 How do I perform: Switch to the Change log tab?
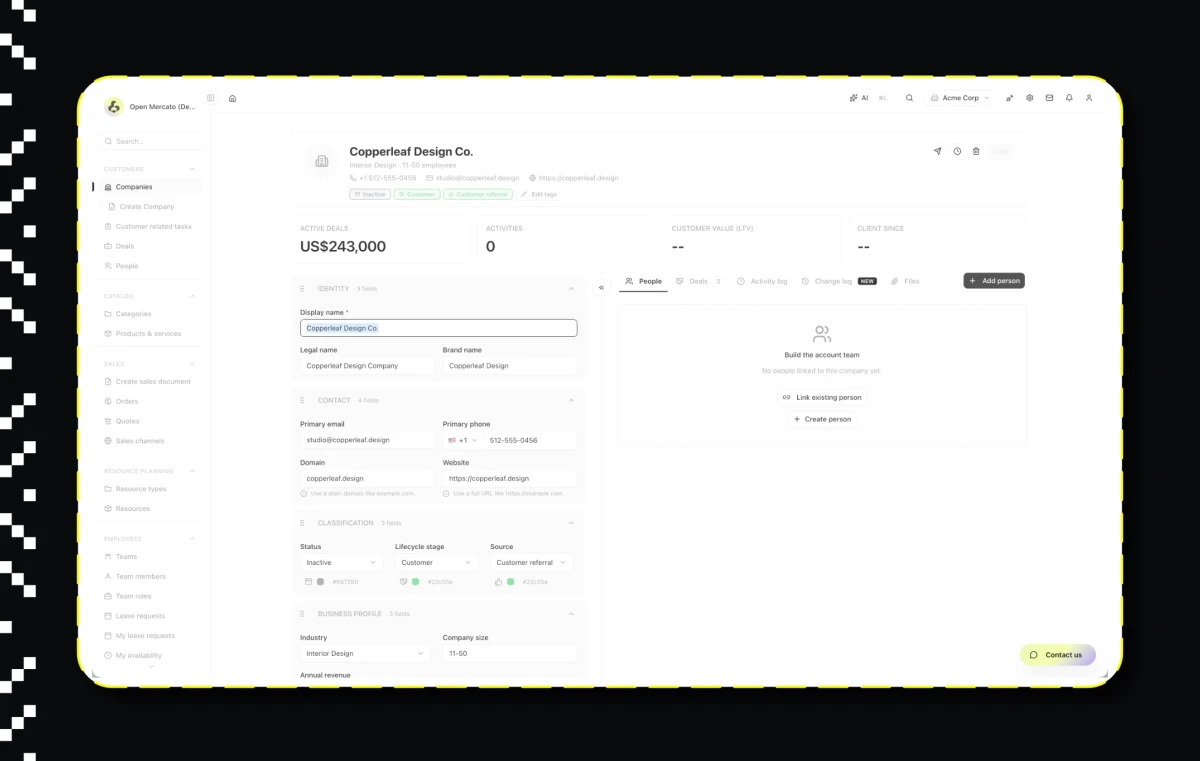838,281
